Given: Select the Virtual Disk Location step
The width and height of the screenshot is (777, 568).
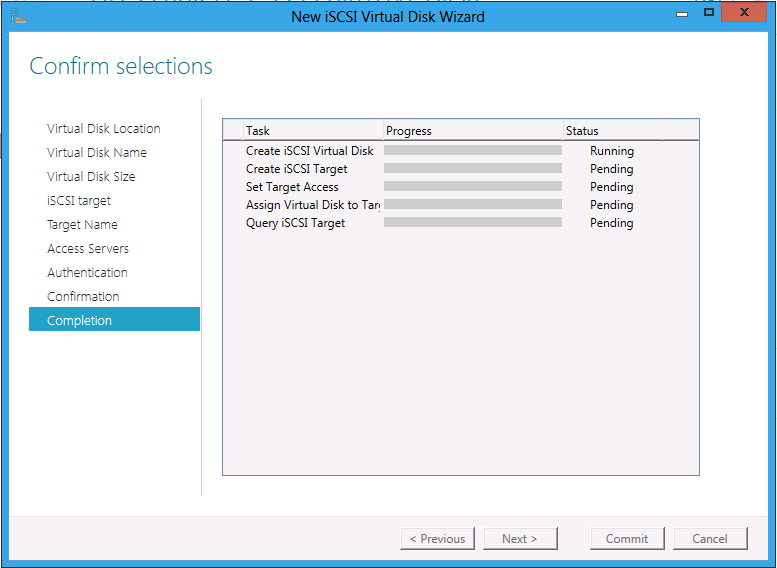Looking at the screenshot, I should coord(104,129).
